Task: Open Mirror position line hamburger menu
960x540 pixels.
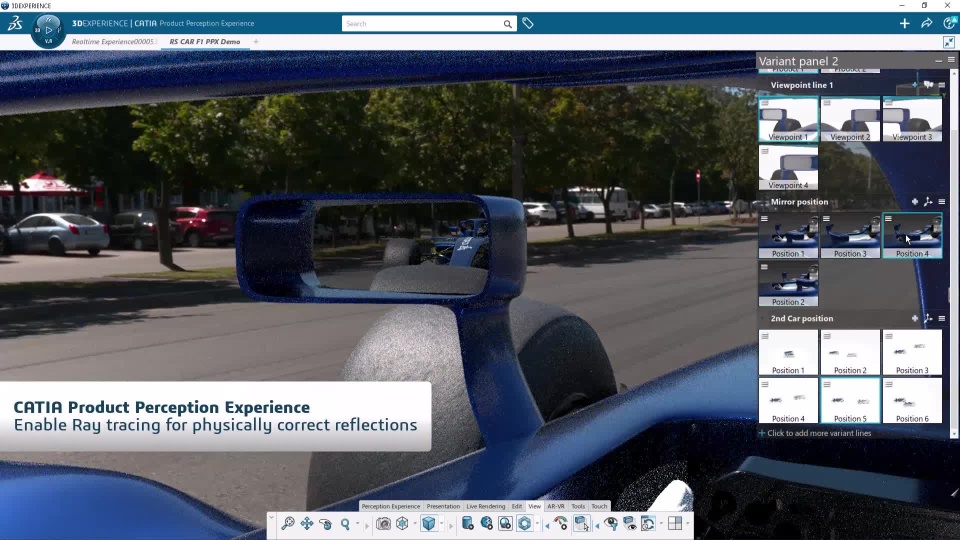Action: point(942,201)
